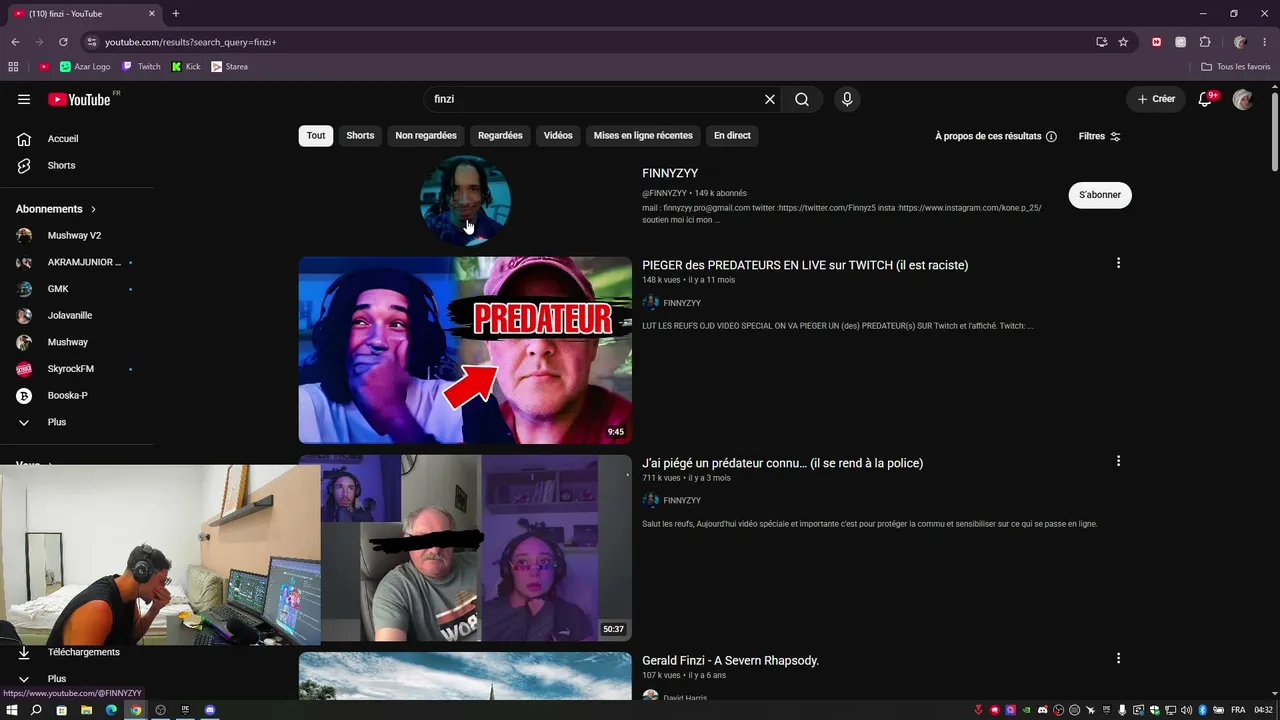Open Microsoft Edge from the taskbar

point(111,710)
